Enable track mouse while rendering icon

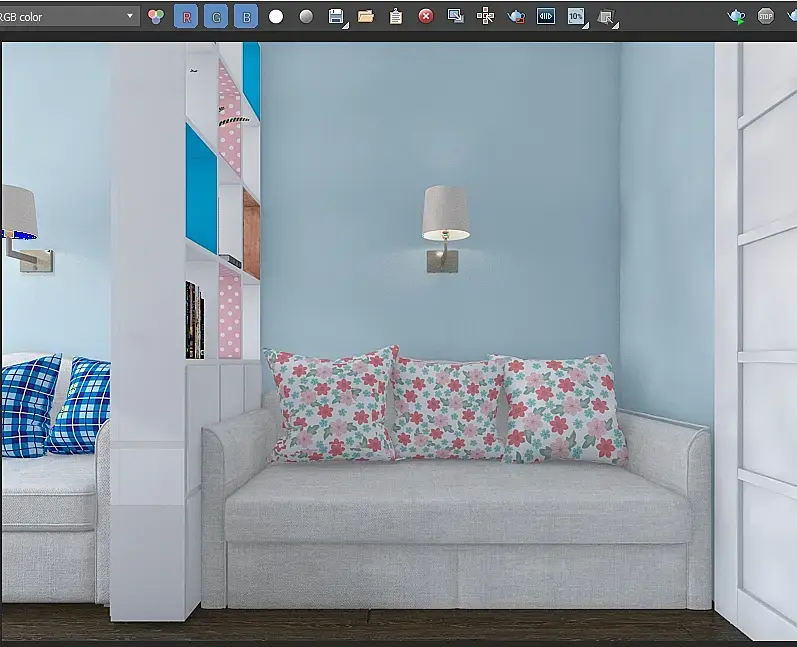click(x=485, y=17)
